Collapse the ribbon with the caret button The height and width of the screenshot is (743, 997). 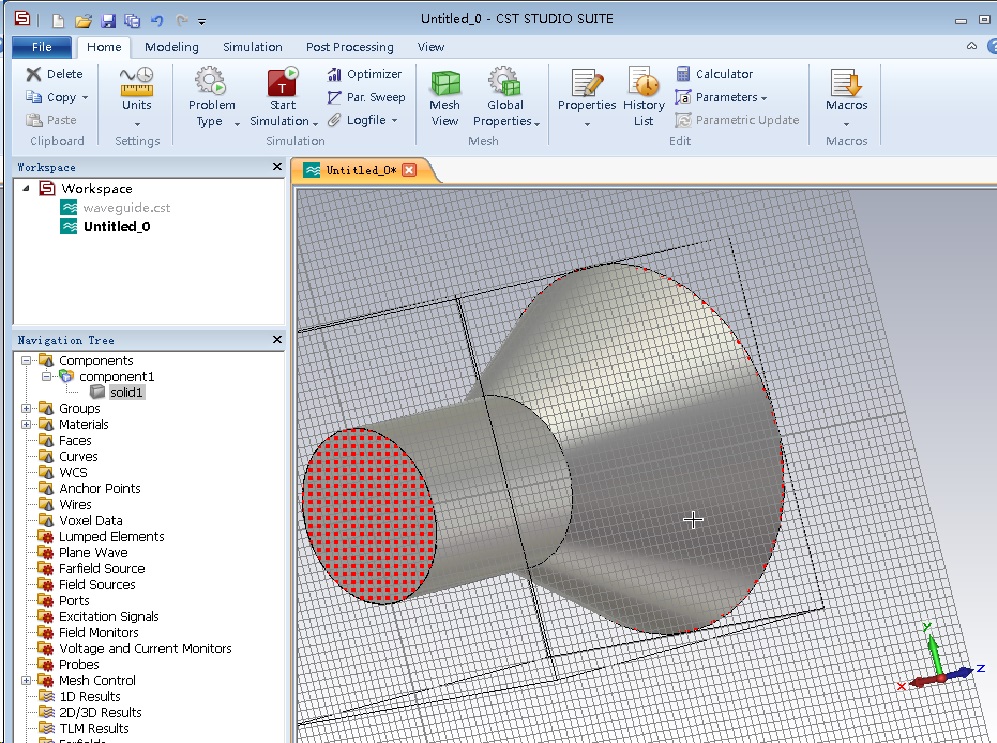[x=972, y=46]
